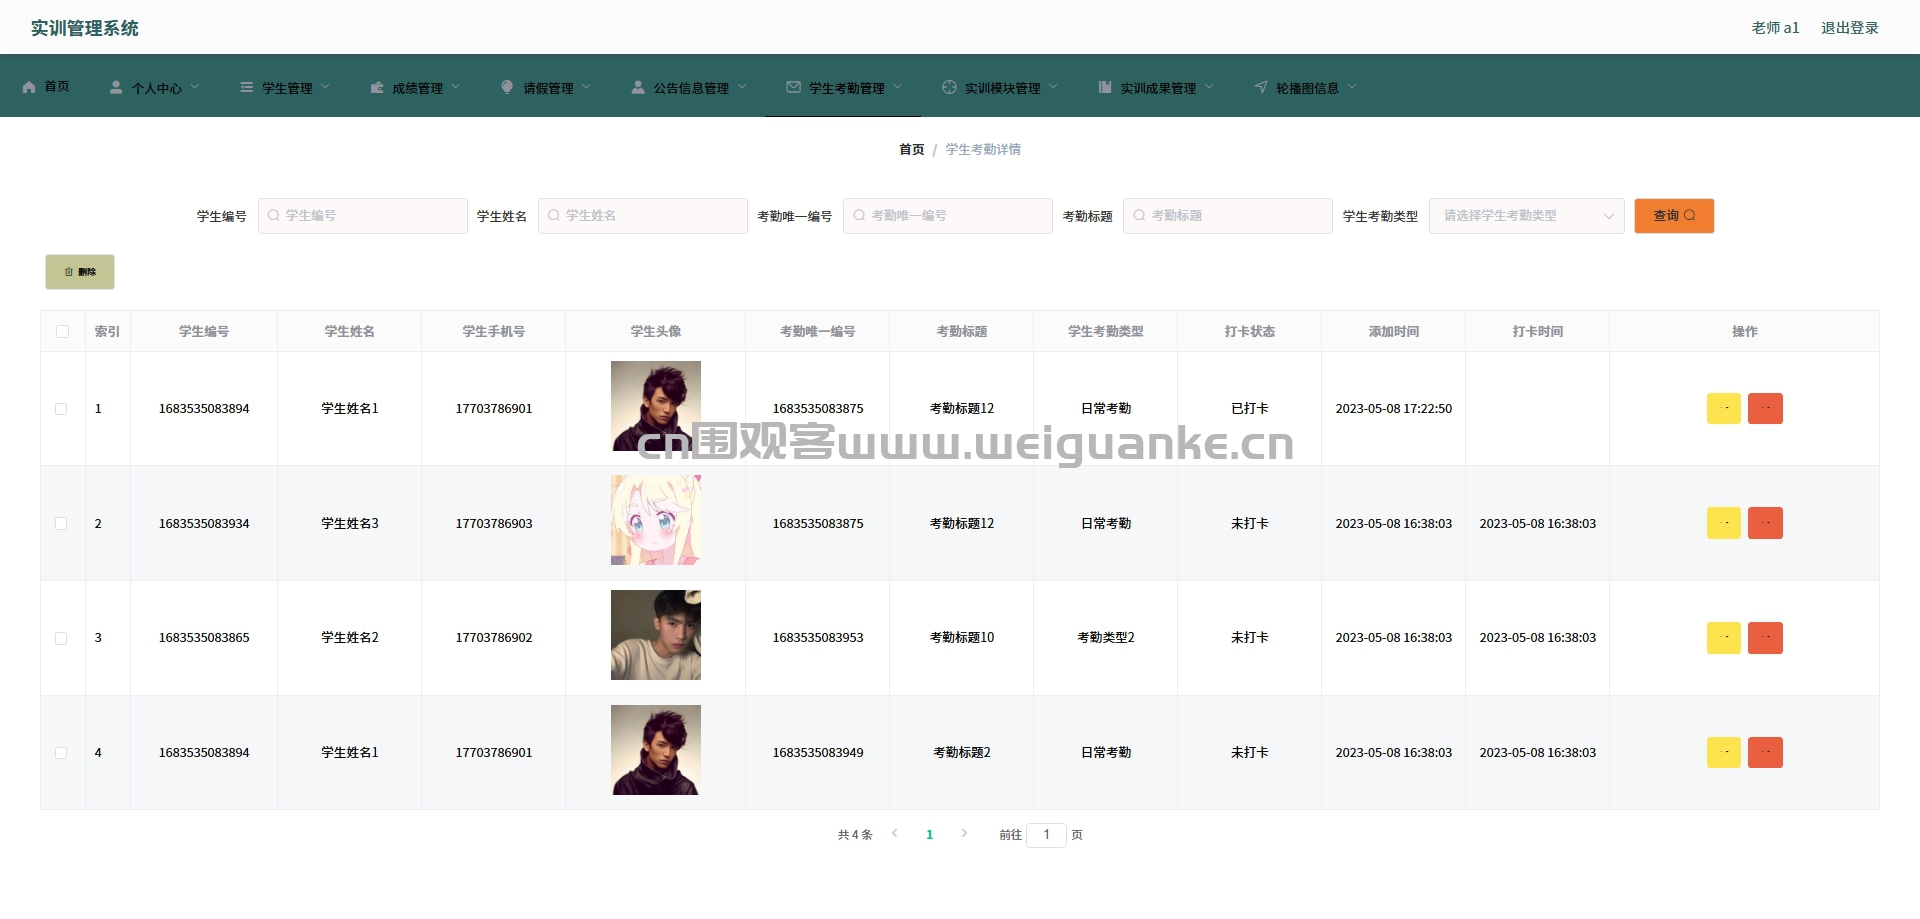Click red action icon in 学生姓名2 row
Image resolution: width=1920 pixels, height=919 pixels.
point(1765,638)
